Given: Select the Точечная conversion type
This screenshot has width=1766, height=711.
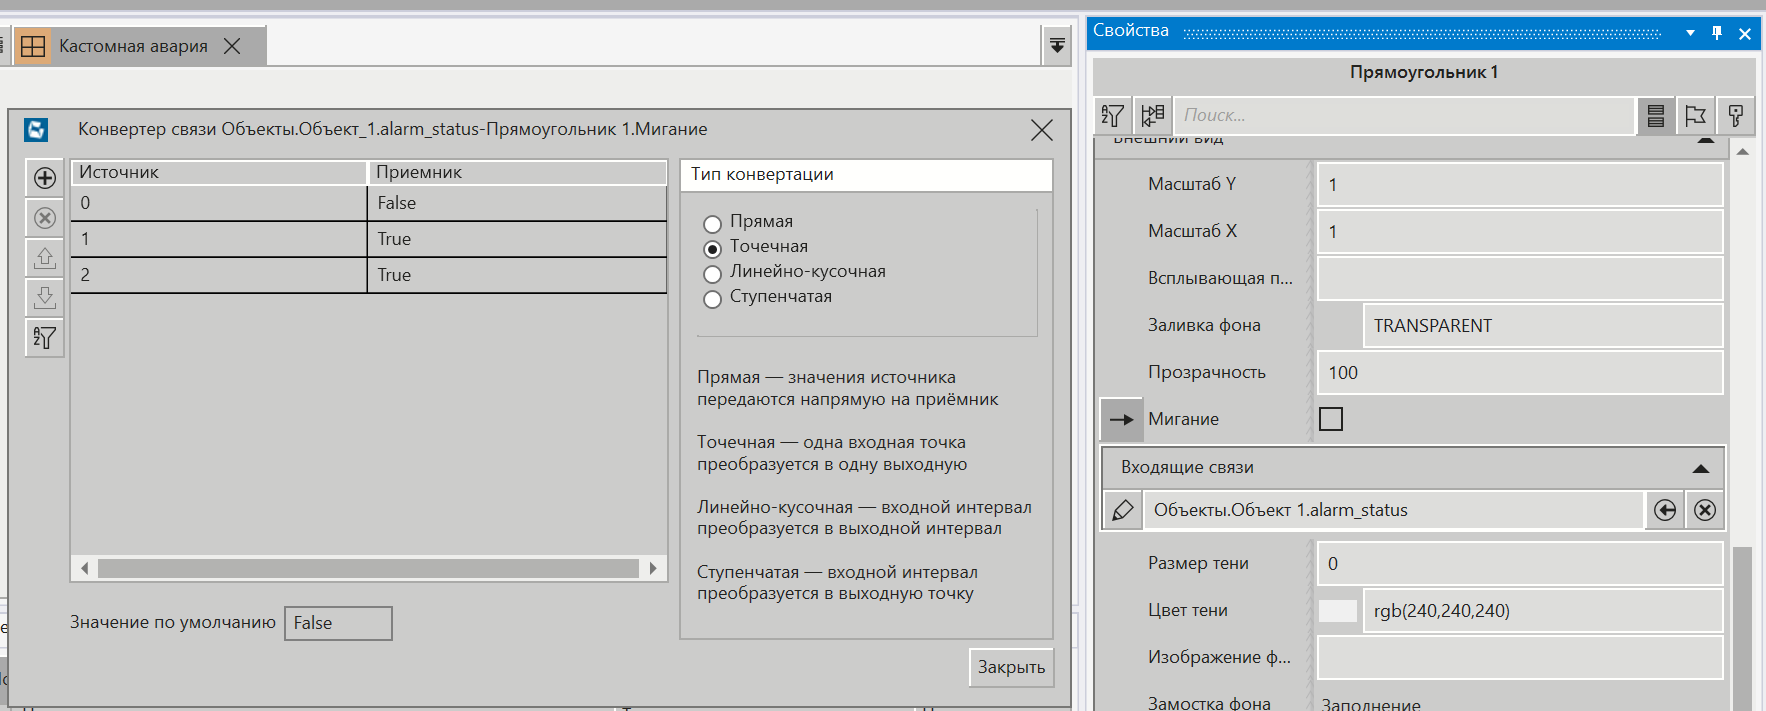Looking at the screenshot, I should click(712, 249).
